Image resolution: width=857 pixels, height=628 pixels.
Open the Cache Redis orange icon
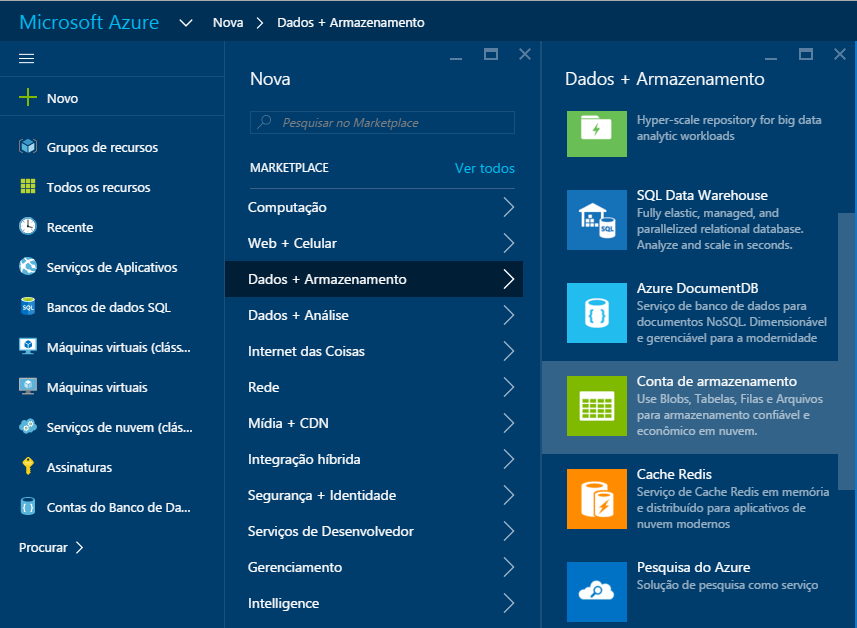click(x=596, y=499)
